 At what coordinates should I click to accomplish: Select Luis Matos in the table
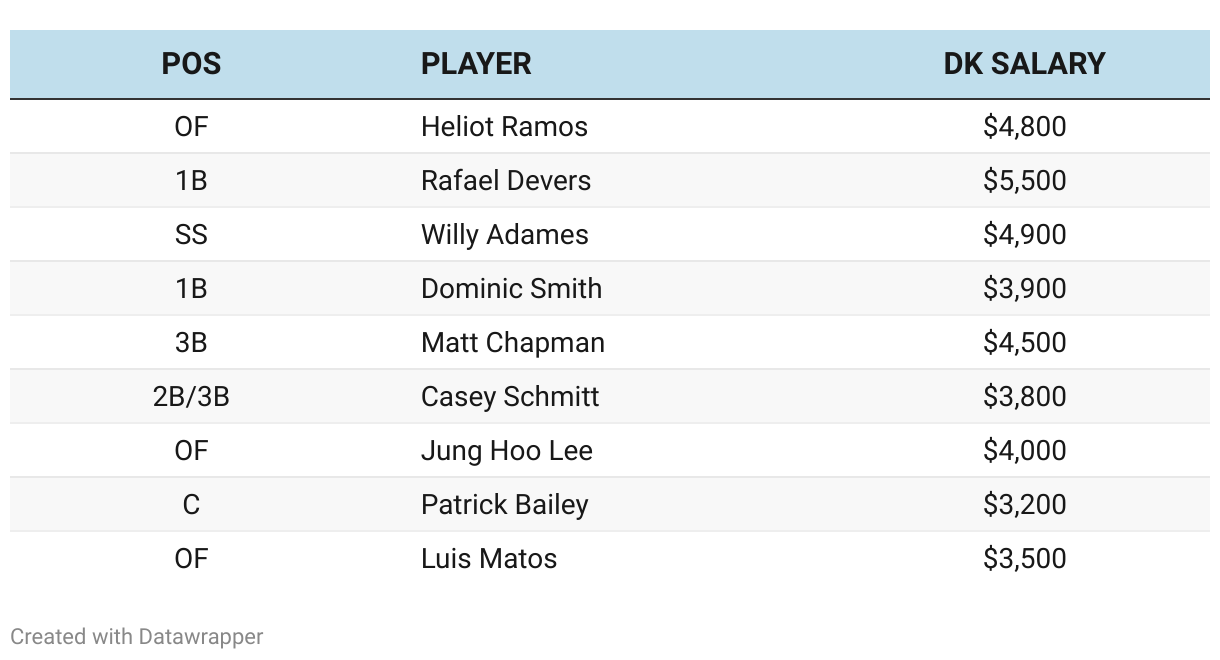[489, 558]
